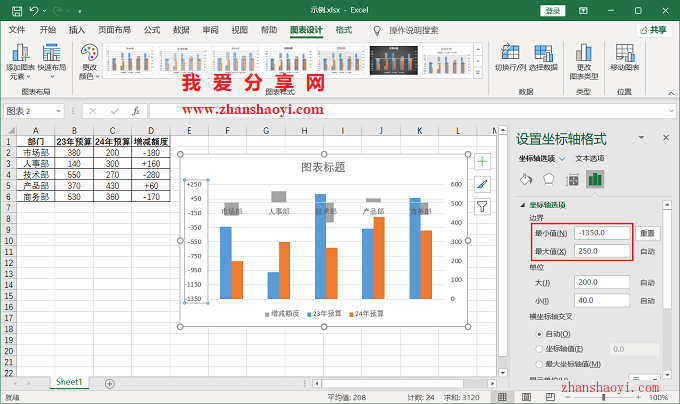The image size is (680, 404).
Task: Select 最大坐标轴值(M) radio button
Action: pos(539,364)
